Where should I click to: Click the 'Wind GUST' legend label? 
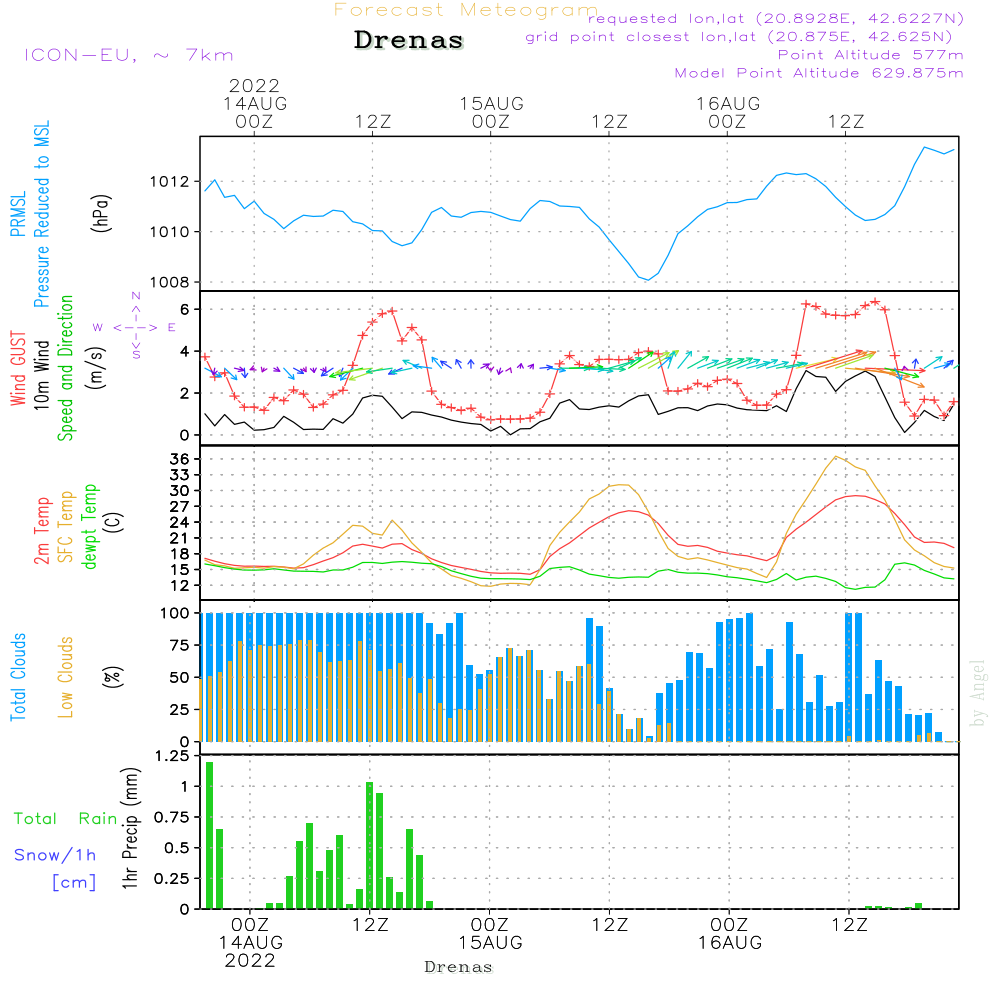pyautogui.click(x=18, y=369)
